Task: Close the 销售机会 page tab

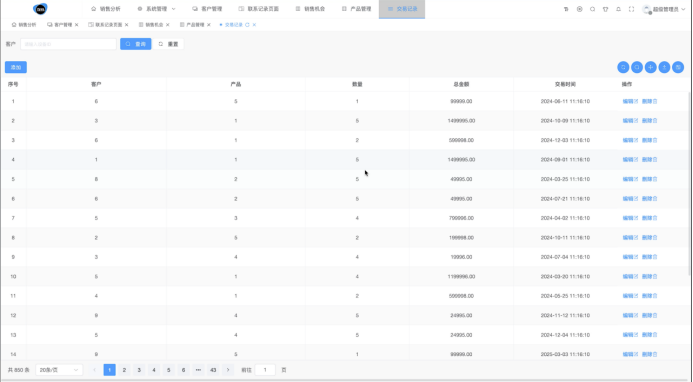Action: point(168,25)
